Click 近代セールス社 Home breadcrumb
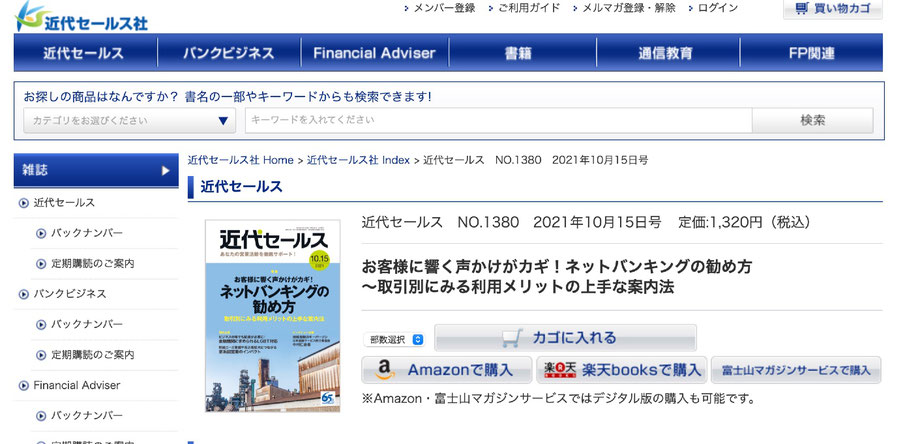Viewport: 920px width, 444px height. (241, 160)
